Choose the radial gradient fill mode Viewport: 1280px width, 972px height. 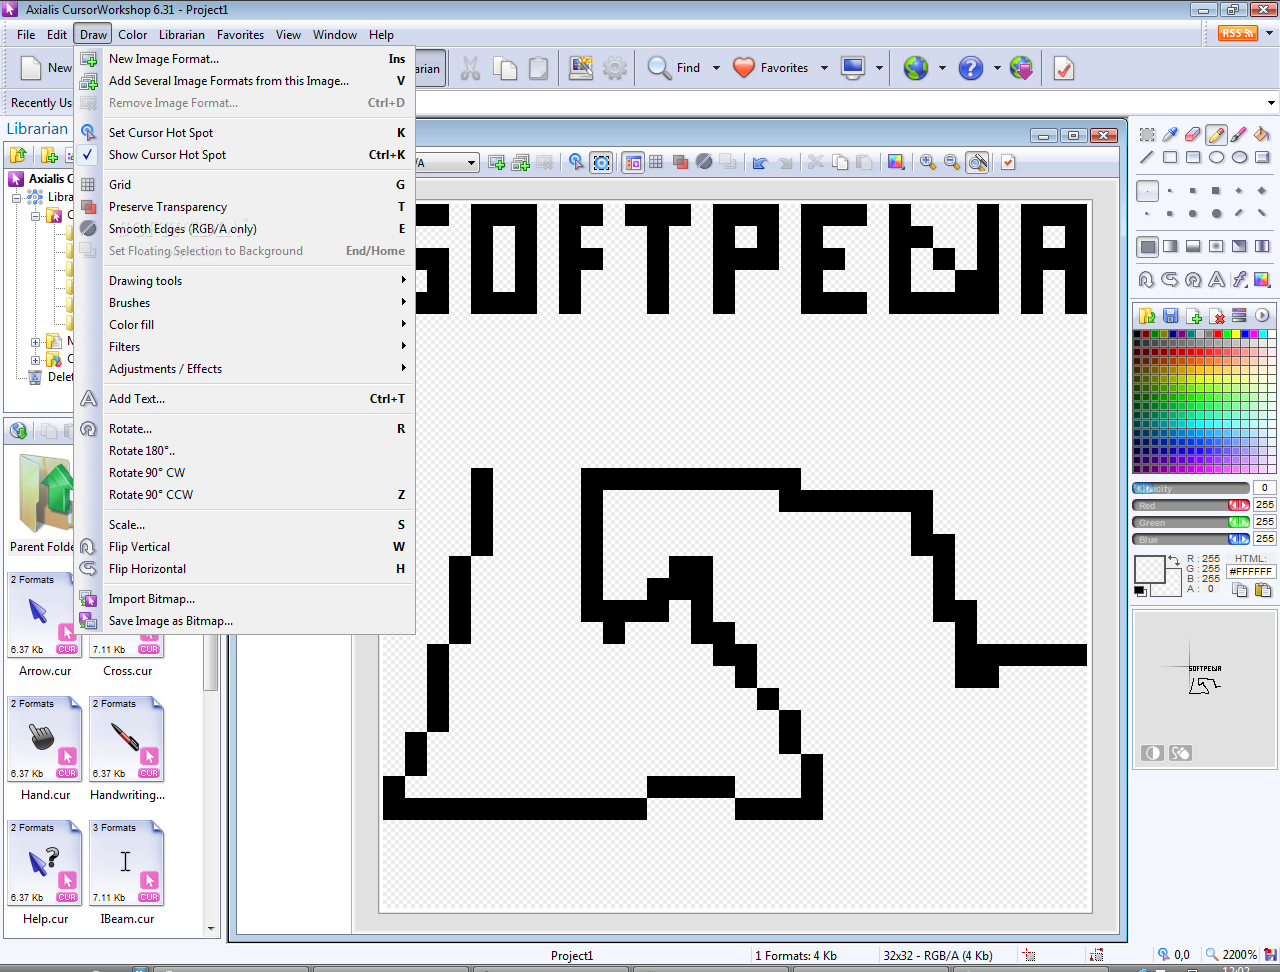coord(1216,246)
